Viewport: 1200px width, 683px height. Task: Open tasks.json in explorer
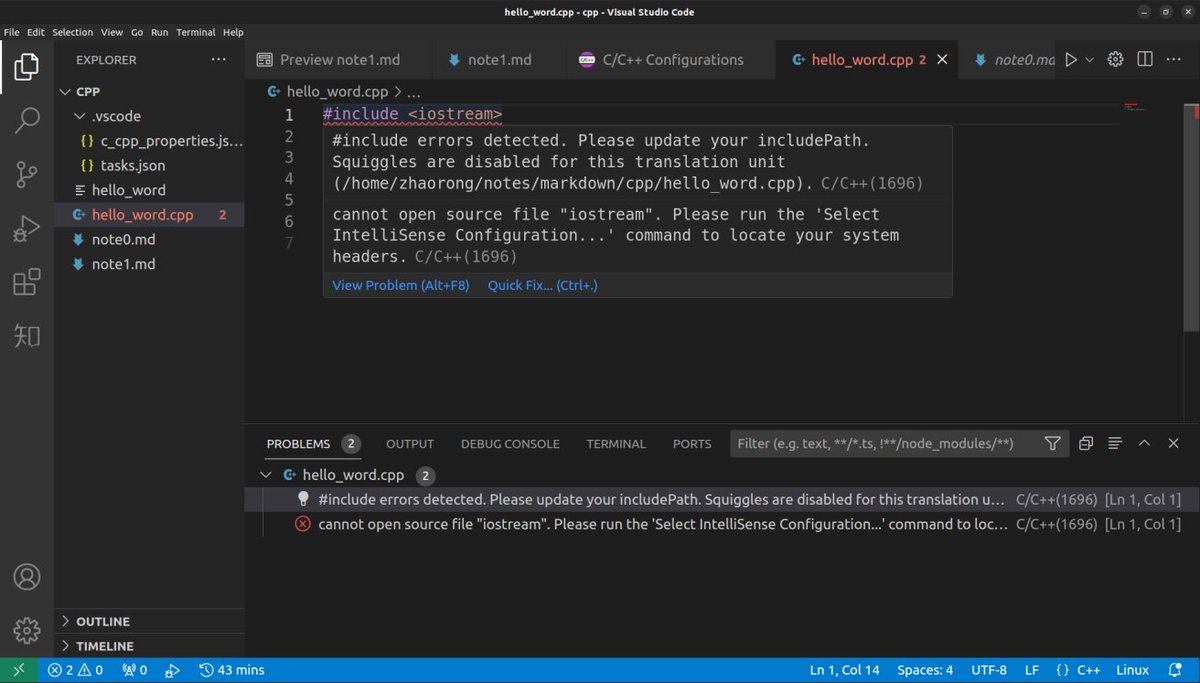coord(149,165)
